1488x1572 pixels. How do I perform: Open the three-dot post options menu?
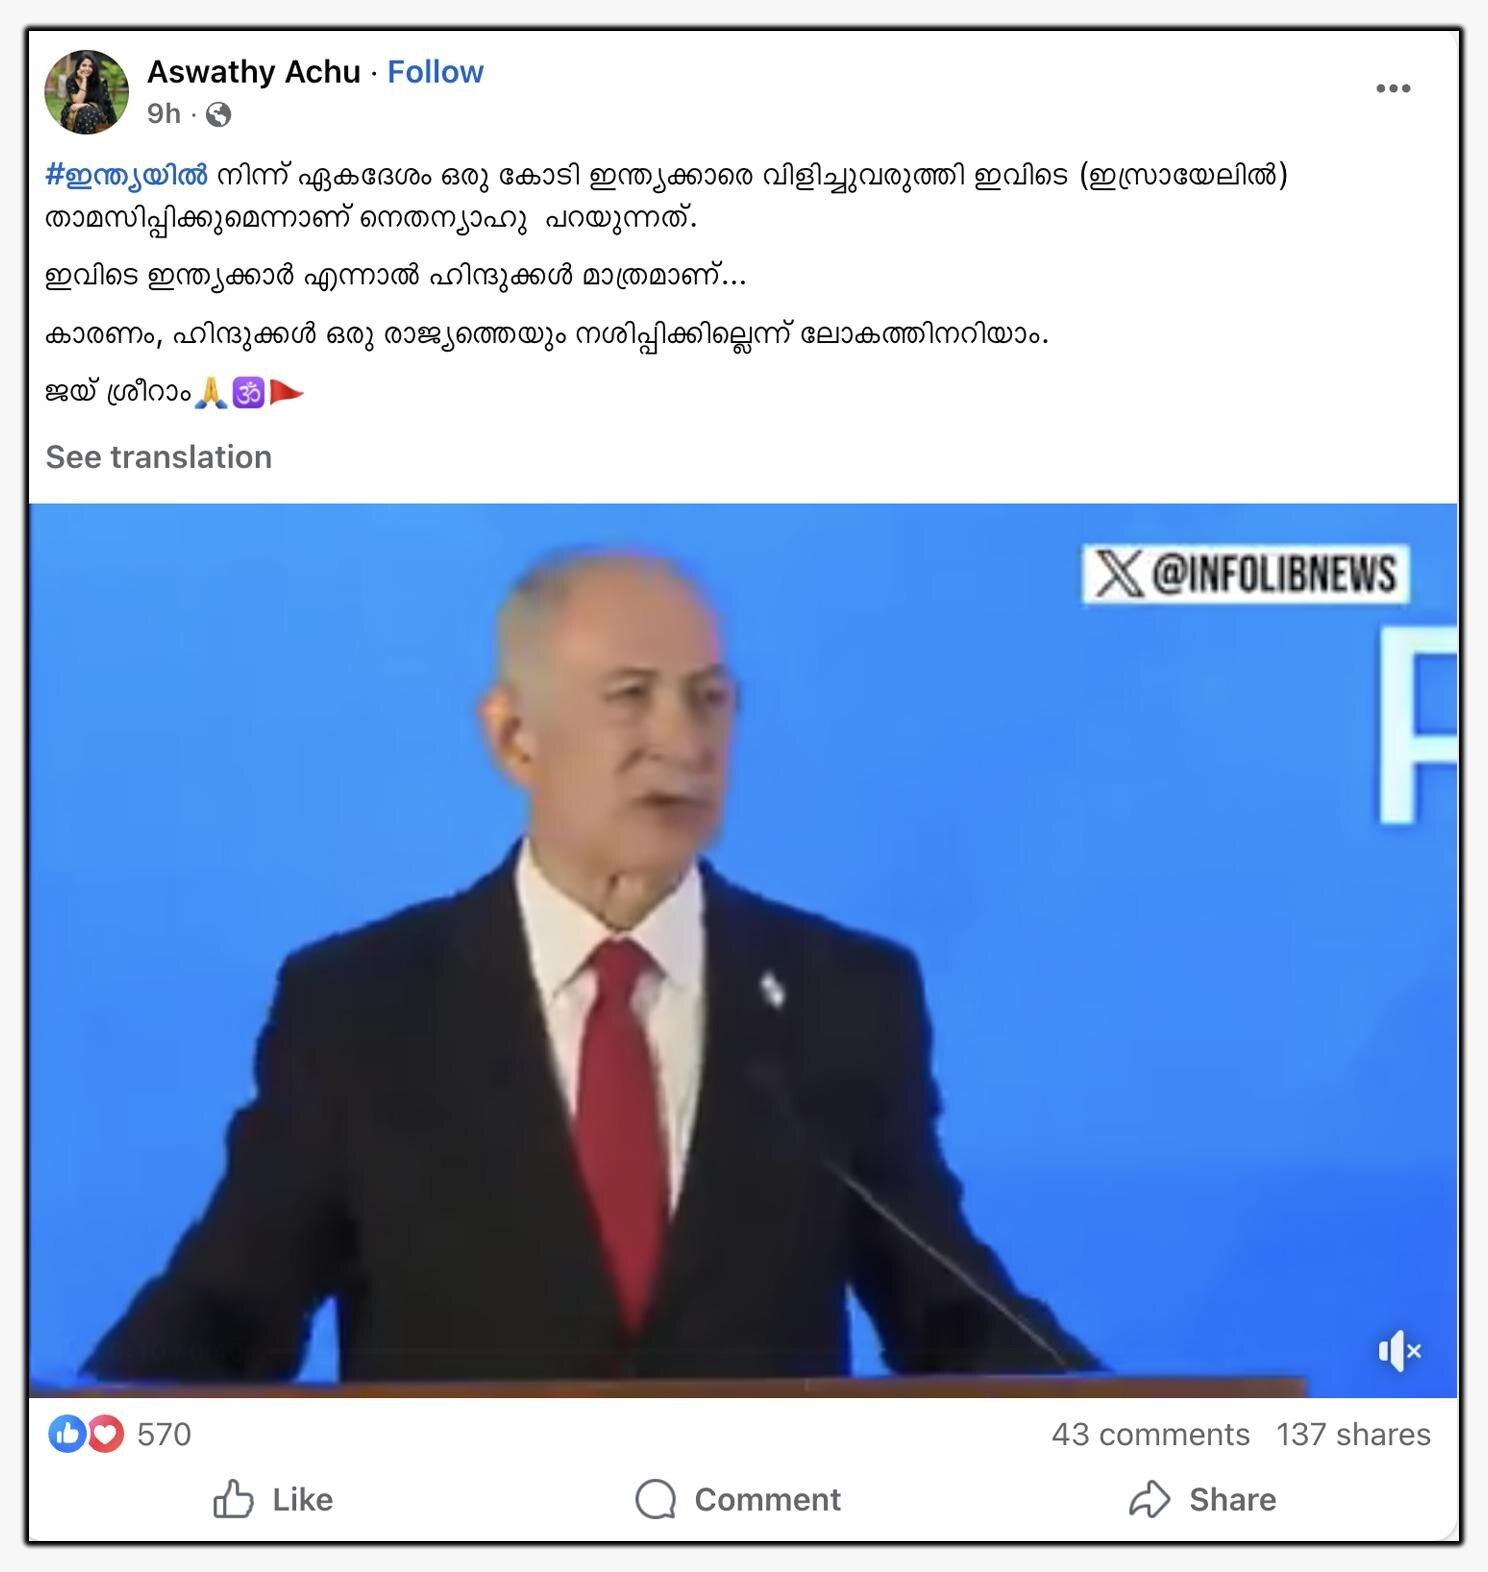coord(1393,89)
